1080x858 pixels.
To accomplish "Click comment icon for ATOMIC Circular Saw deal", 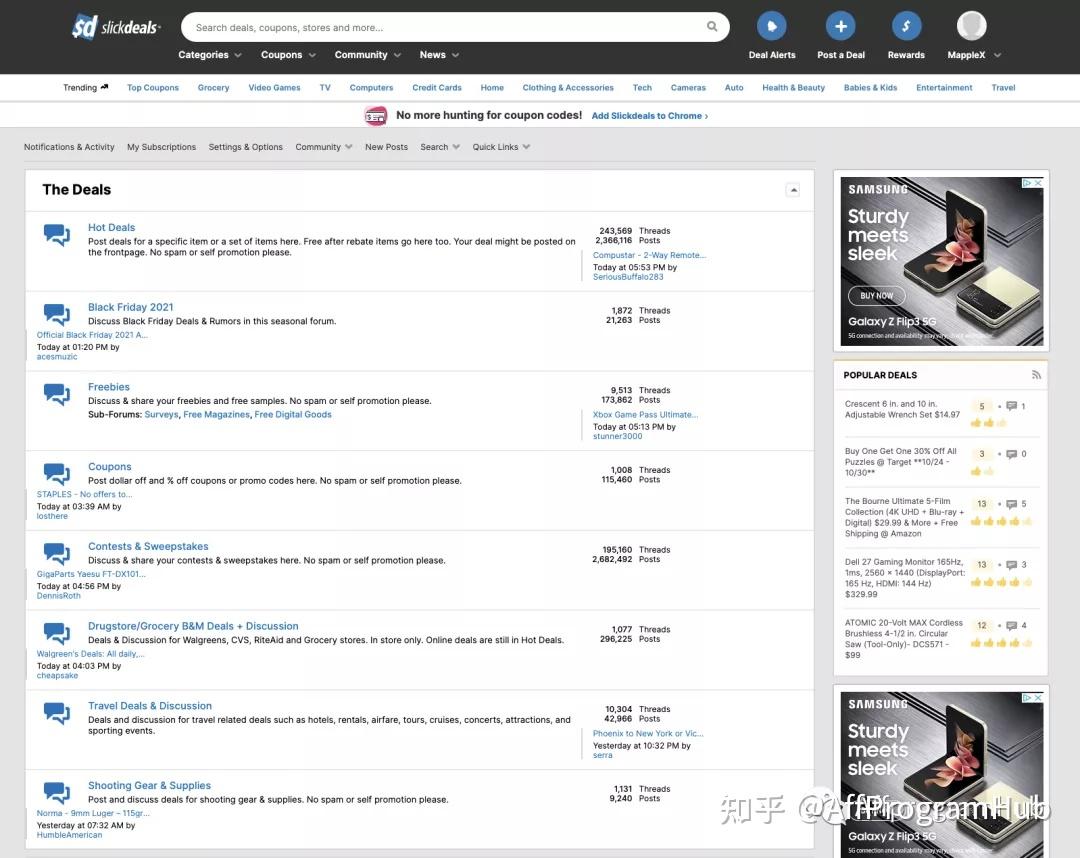I will point(1011,625).
